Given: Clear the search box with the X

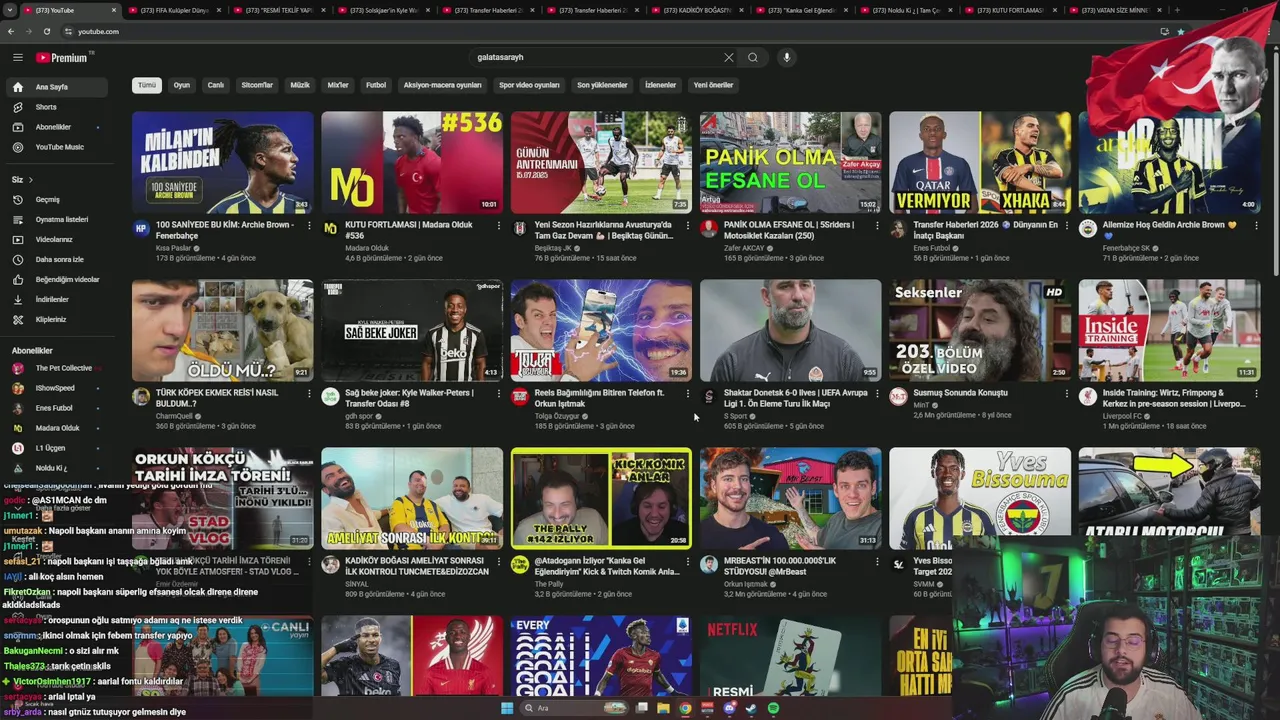Looking at the screenshot, I should pyautogui.click(x=729, y=58).
